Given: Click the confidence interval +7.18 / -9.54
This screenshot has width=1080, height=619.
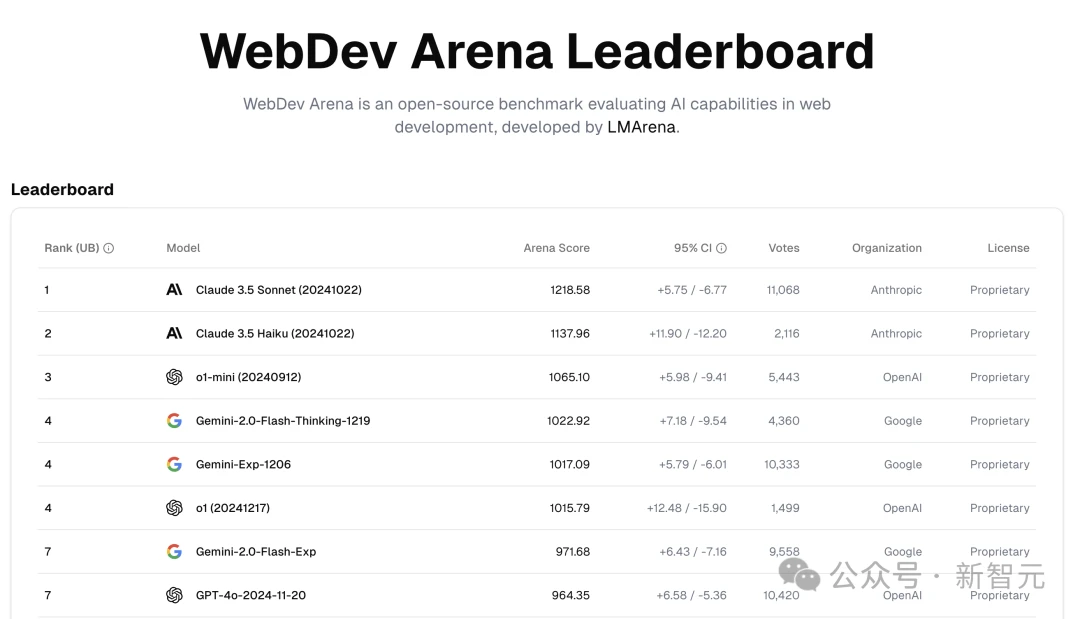Looking at the screenshot, I should point(693,421).
